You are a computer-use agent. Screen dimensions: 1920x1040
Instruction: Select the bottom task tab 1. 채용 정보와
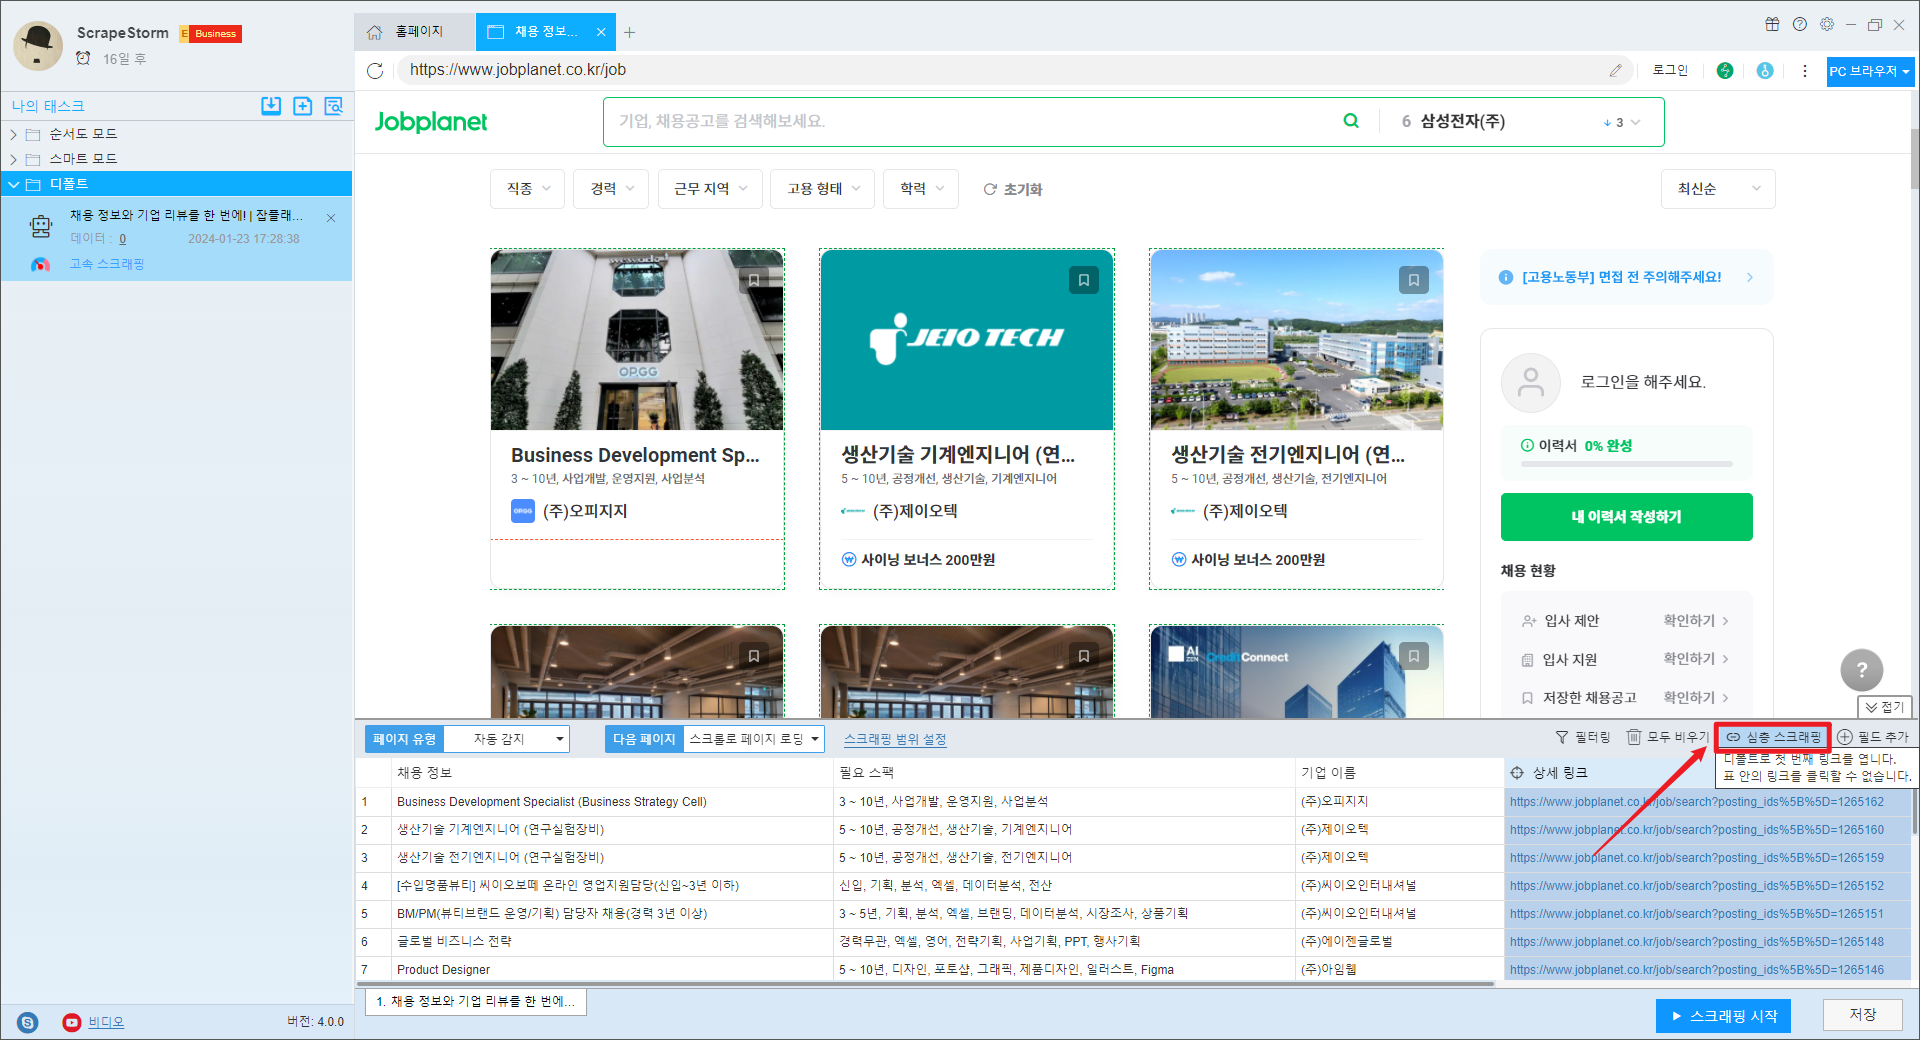[476, 1002]
